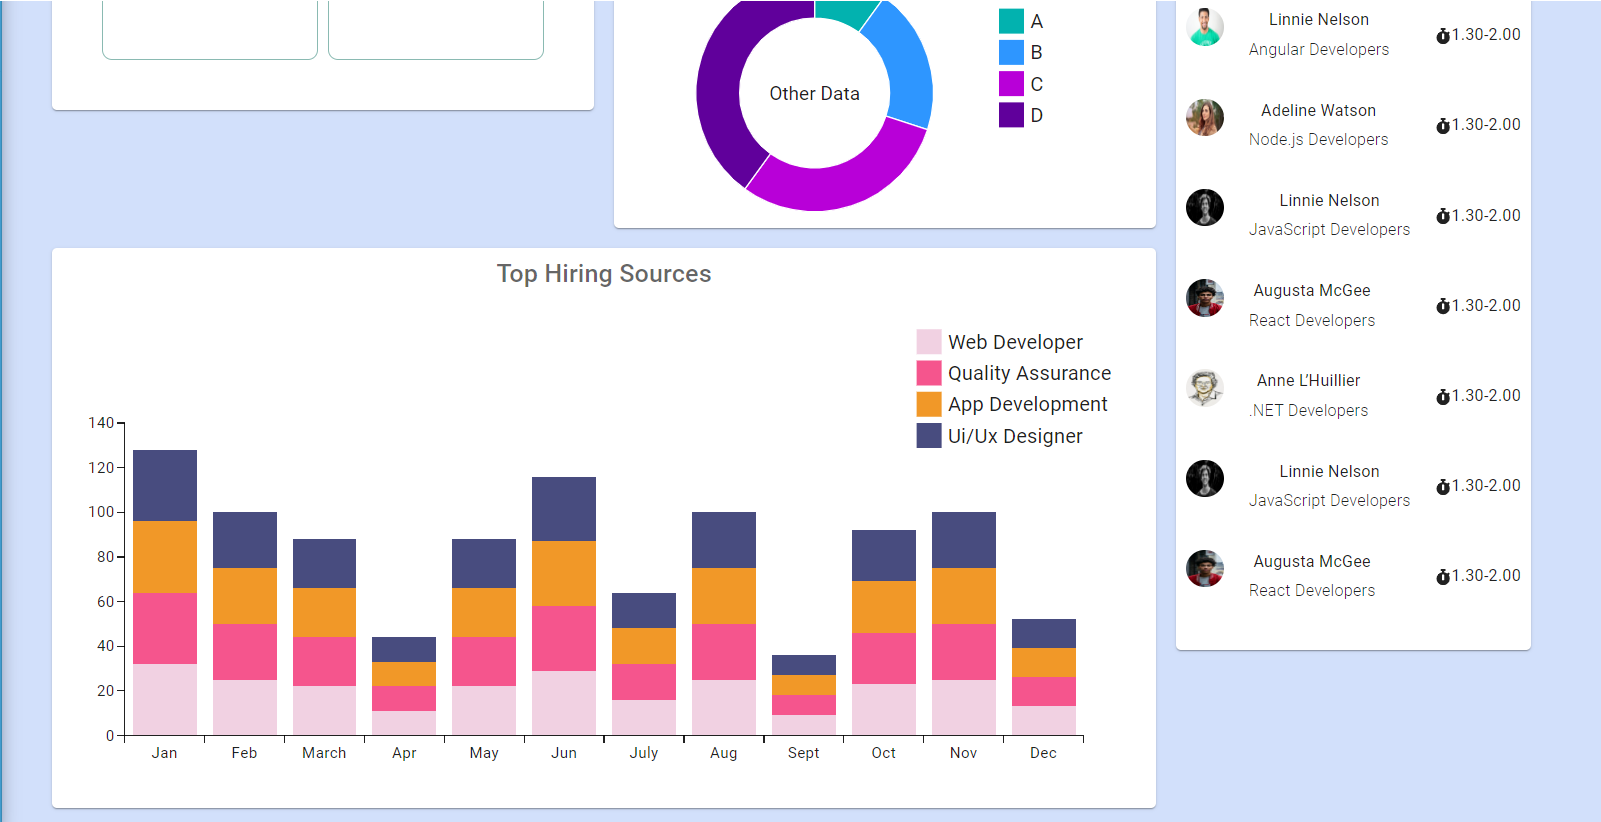Click the Sept month axis label
The image size is (1601, 822).
pyautogui.click(x=804, y=753)
